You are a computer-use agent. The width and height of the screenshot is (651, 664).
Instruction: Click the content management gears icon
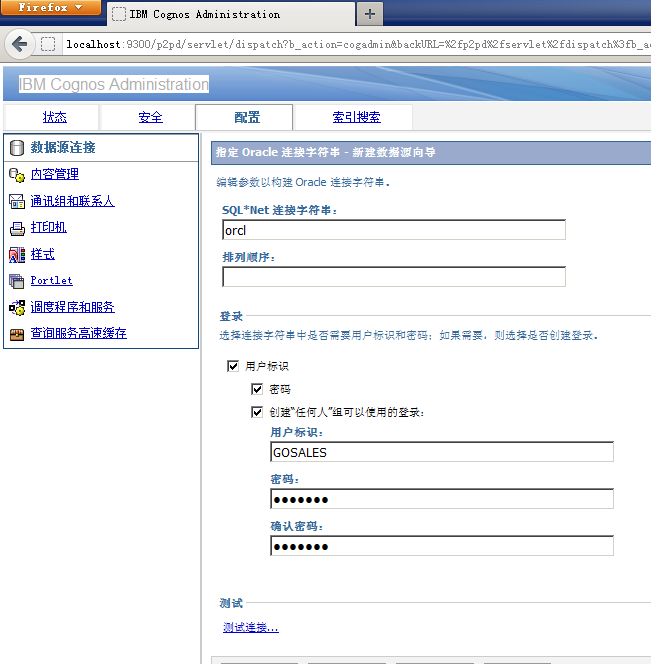tap(17, 175)
